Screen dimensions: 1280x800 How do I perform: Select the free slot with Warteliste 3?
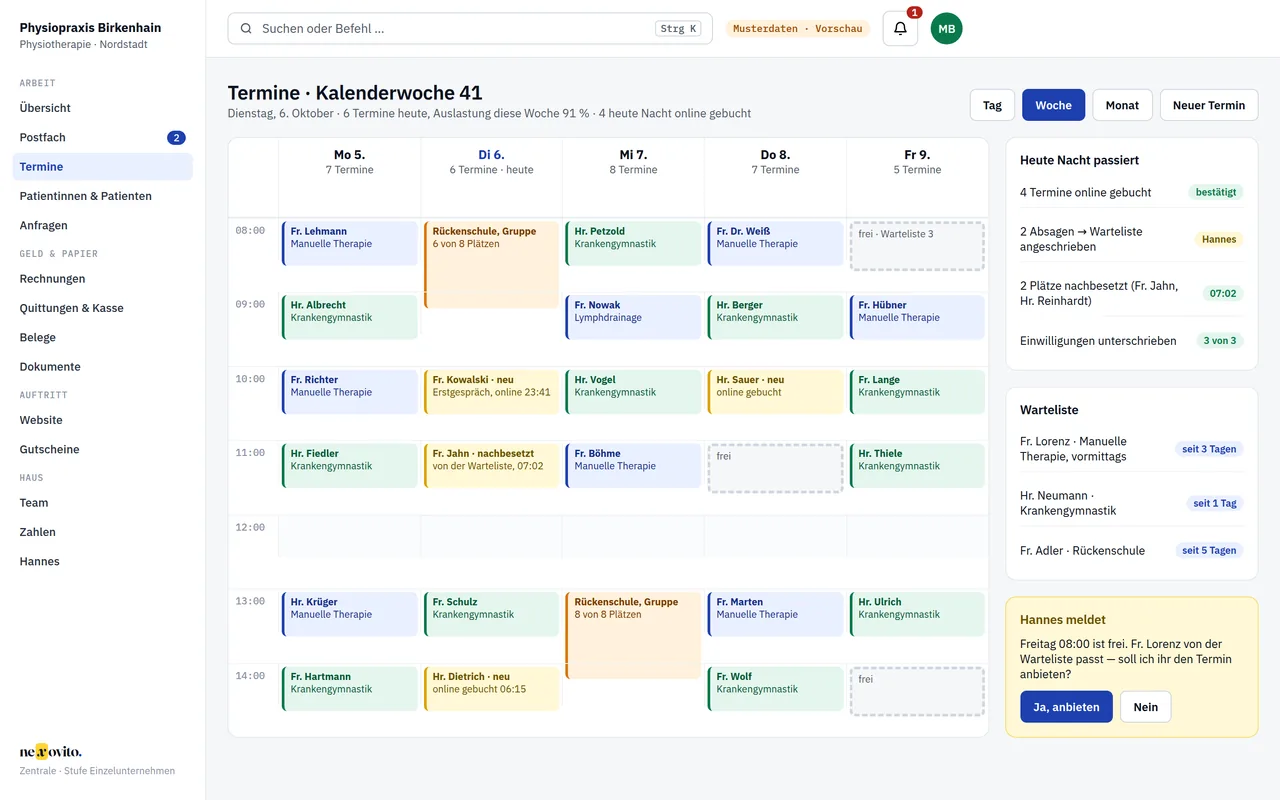click(917, 246)
